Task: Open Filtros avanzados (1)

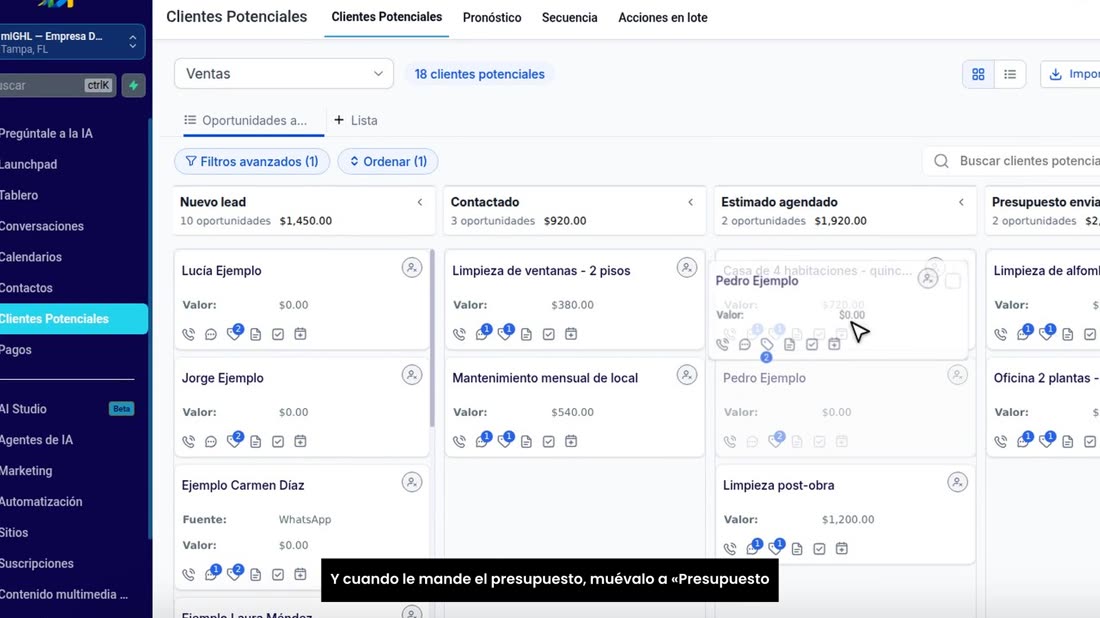Action: [x=252, y=161]
